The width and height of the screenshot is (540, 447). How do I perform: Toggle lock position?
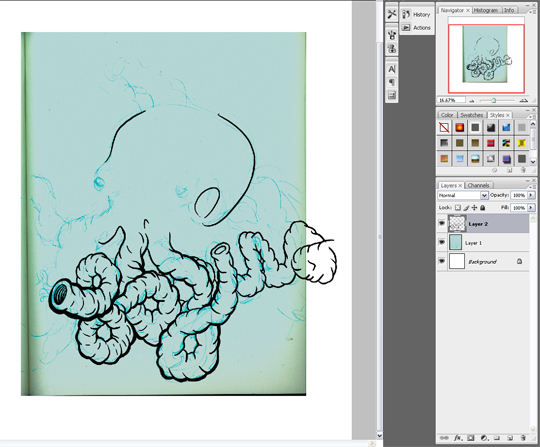pos(475,208)
